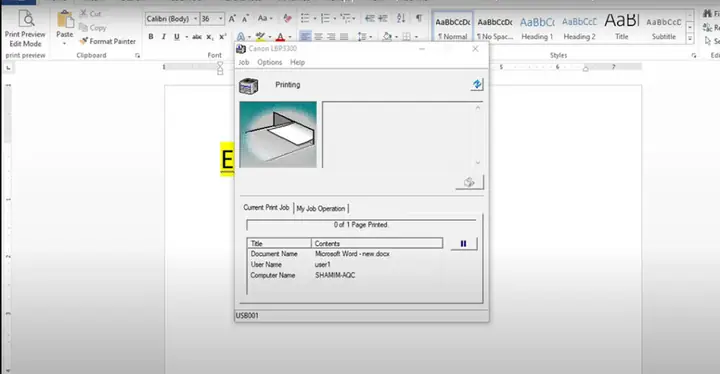Viewport: 720px width, 374px height.
Task: Toggle the show paragraph marks icon
Action: [419, 18]
